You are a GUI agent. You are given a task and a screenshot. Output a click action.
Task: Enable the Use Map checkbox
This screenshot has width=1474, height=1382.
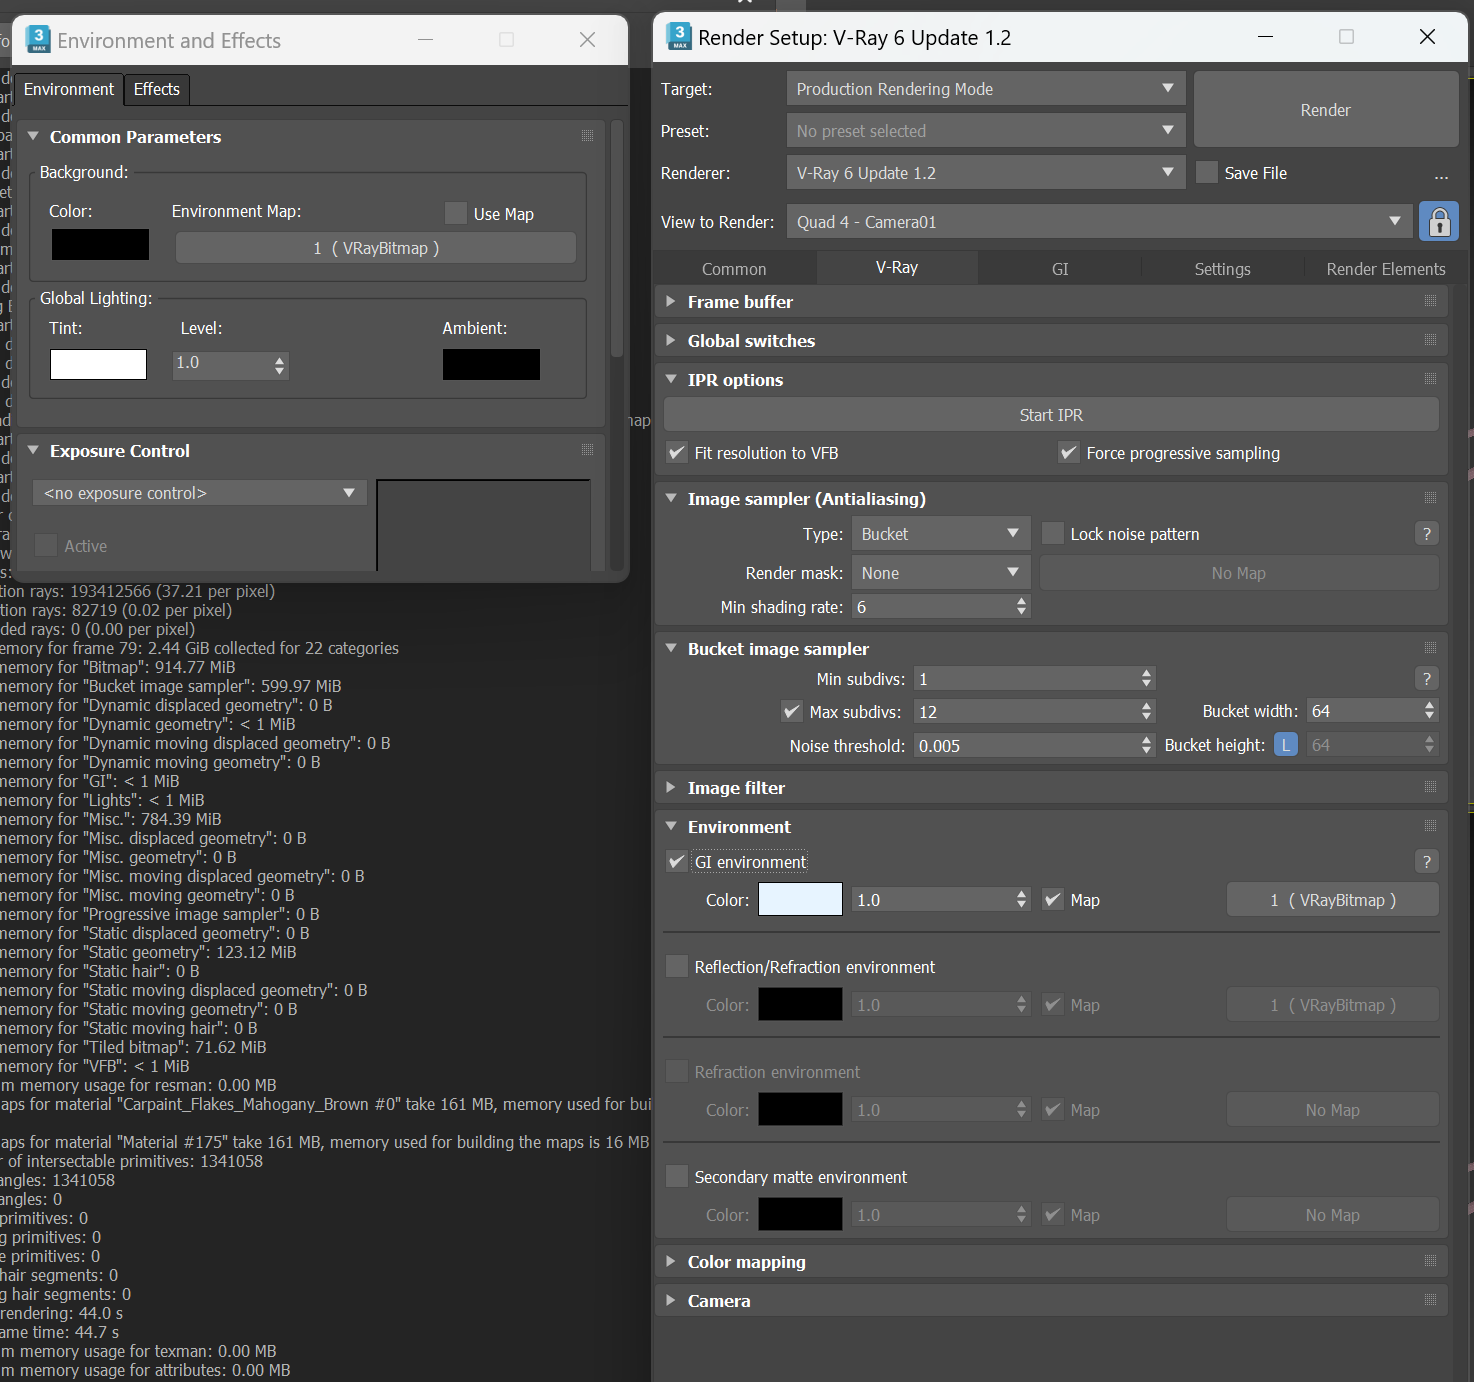coord(456,213)
